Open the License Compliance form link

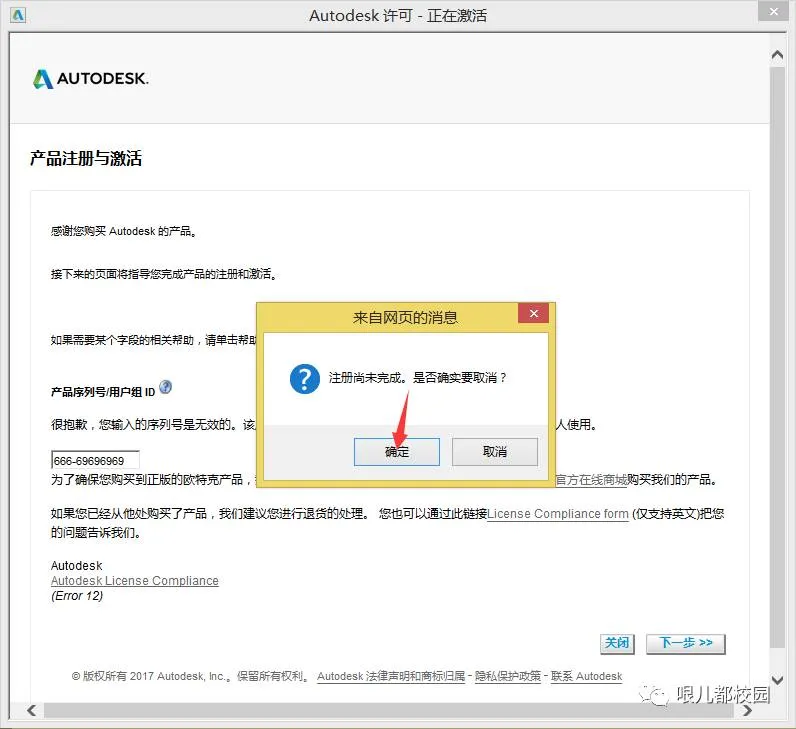click(x=557, y=514)
